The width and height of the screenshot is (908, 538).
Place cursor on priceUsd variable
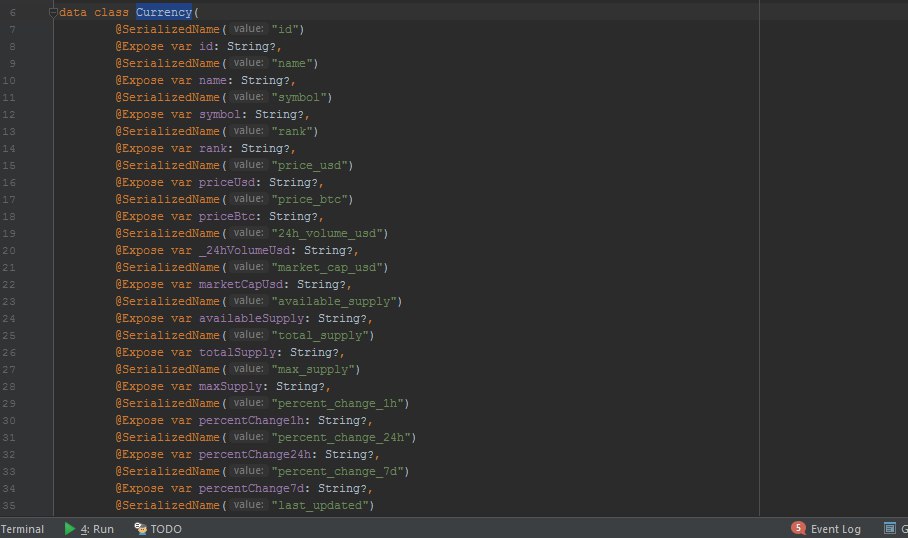(226, 182)
